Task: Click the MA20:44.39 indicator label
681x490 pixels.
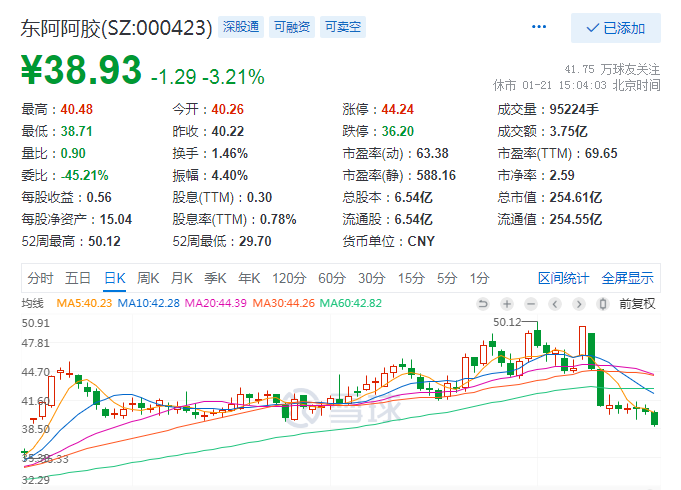Action: click(x=216, y=303)
